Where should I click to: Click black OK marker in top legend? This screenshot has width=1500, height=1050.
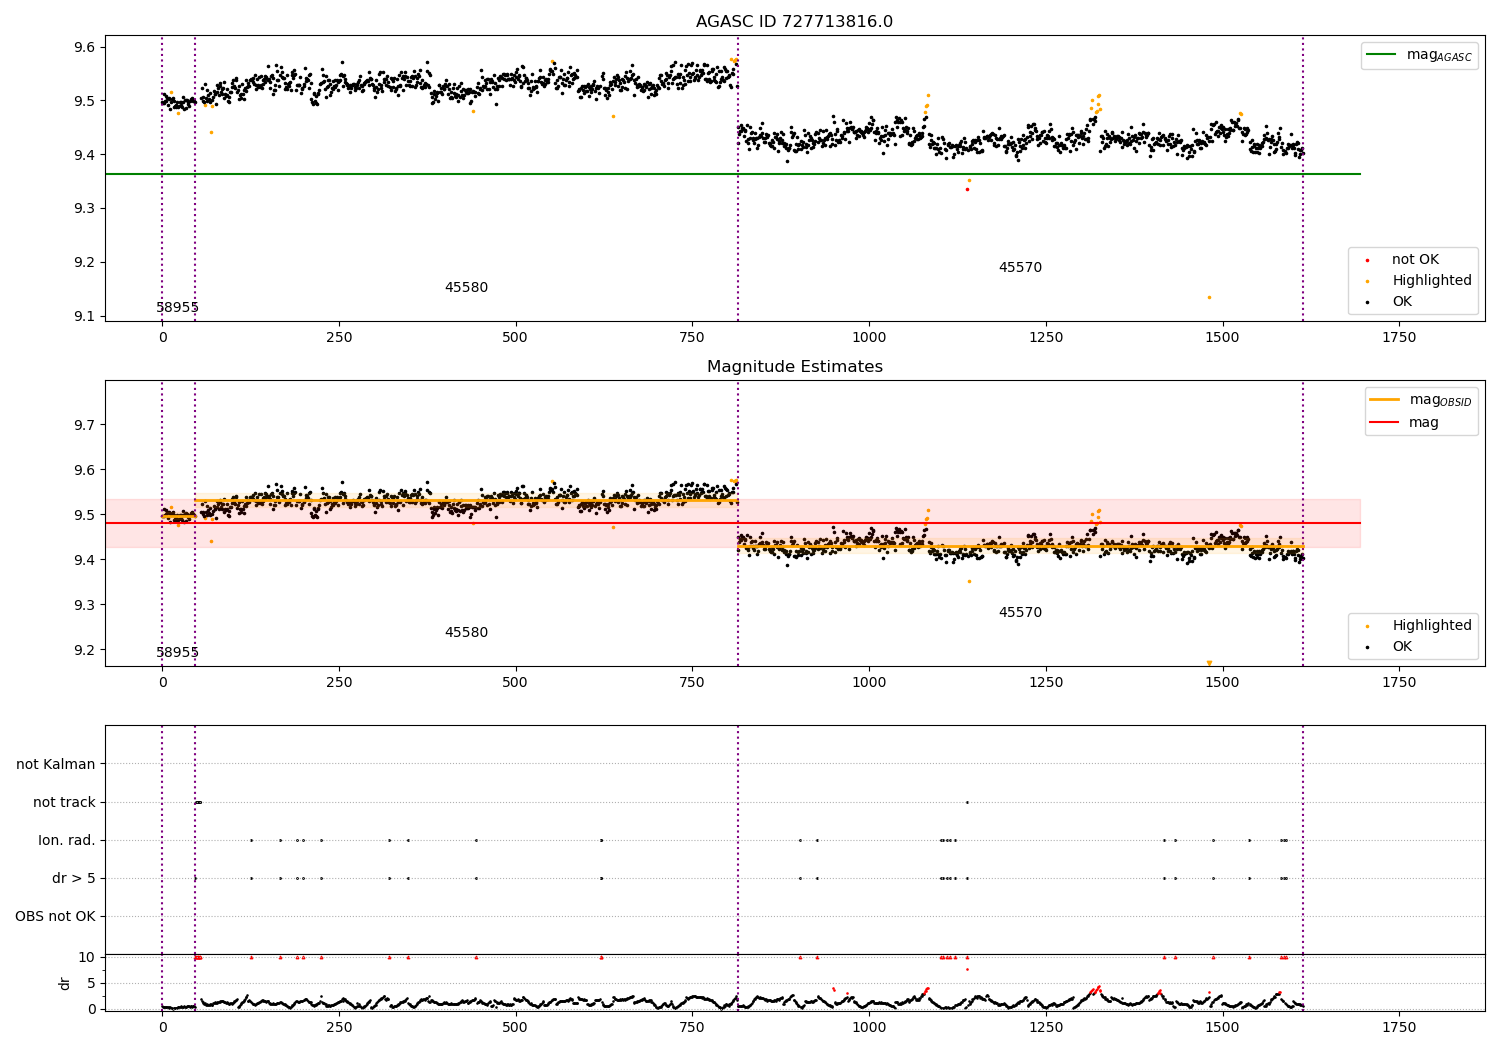[1367, 302]
